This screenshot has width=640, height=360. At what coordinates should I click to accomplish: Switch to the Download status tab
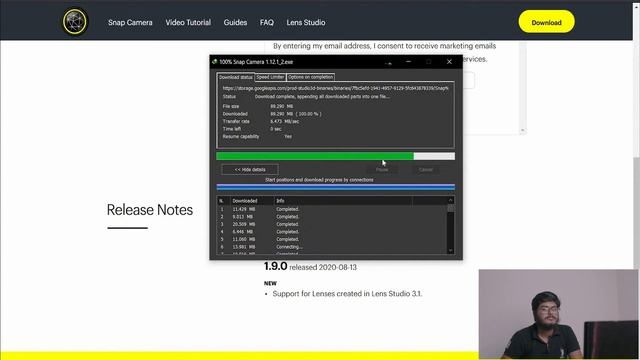click(x=236, y=77)
